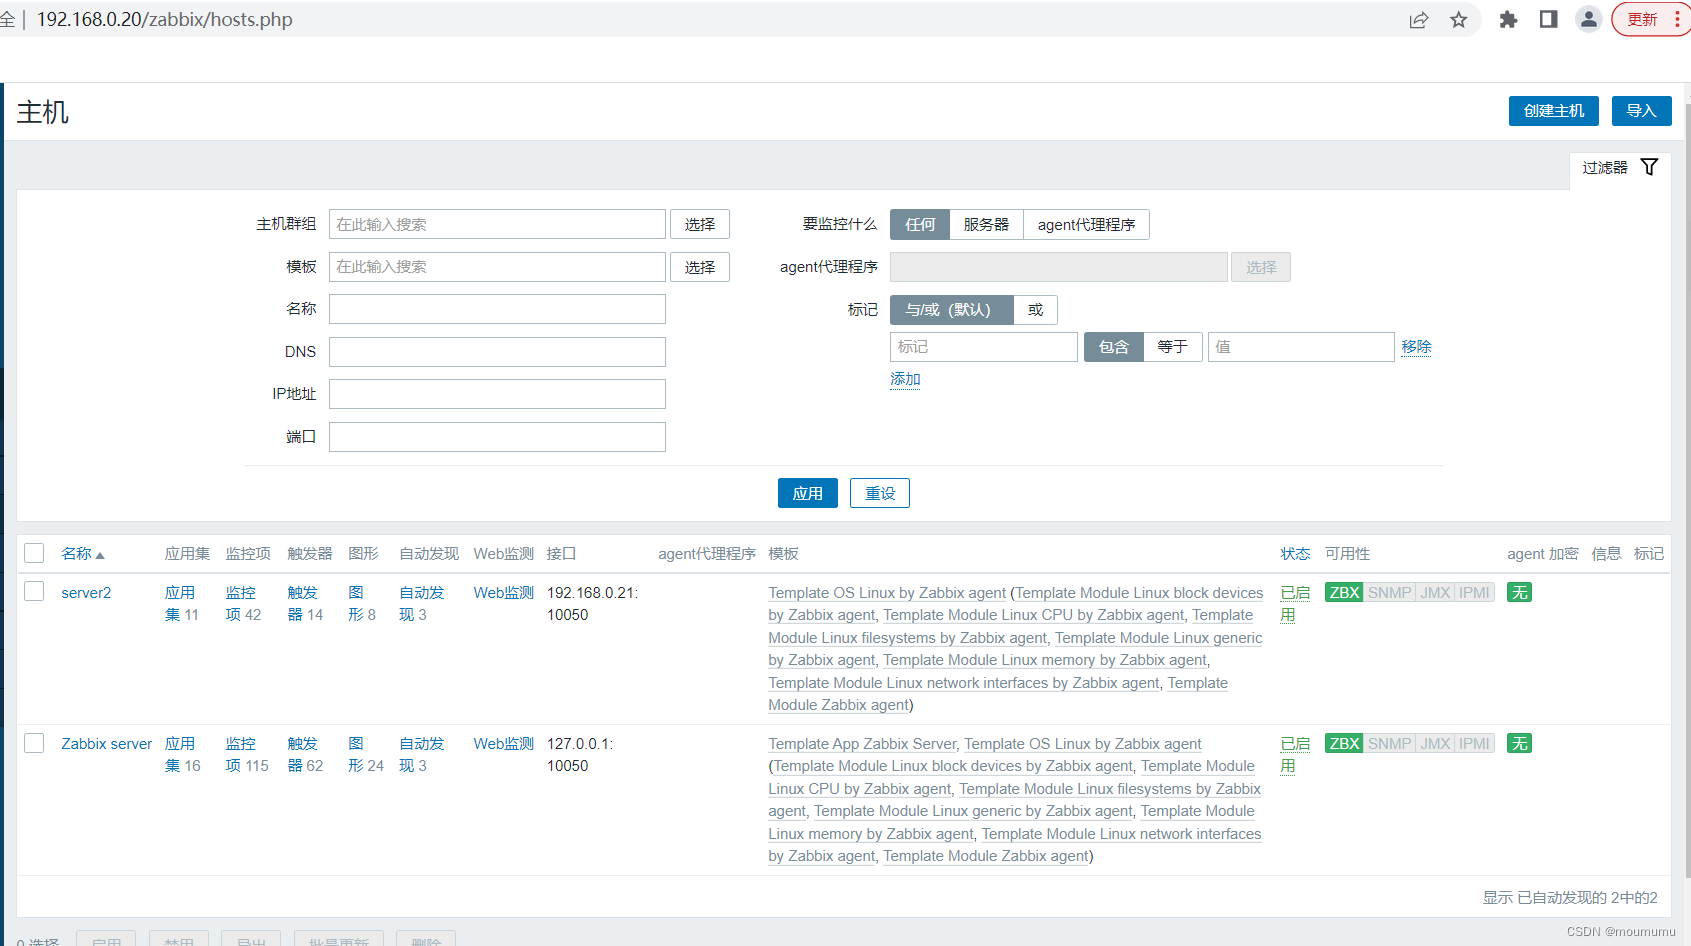
Task: Click the ZBX availability badge for server2
Action: [x=1344, y=592]
